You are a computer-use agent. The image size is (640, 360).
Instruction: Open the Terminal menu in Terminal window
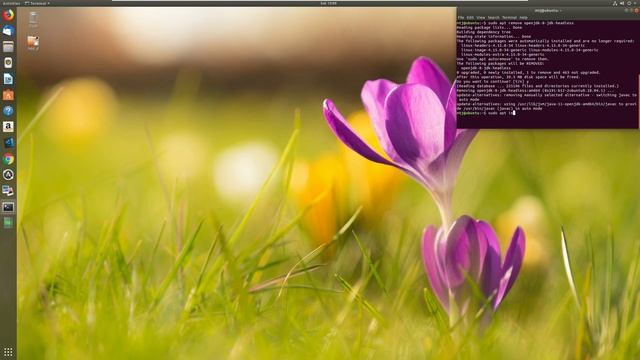click(509, 18)
